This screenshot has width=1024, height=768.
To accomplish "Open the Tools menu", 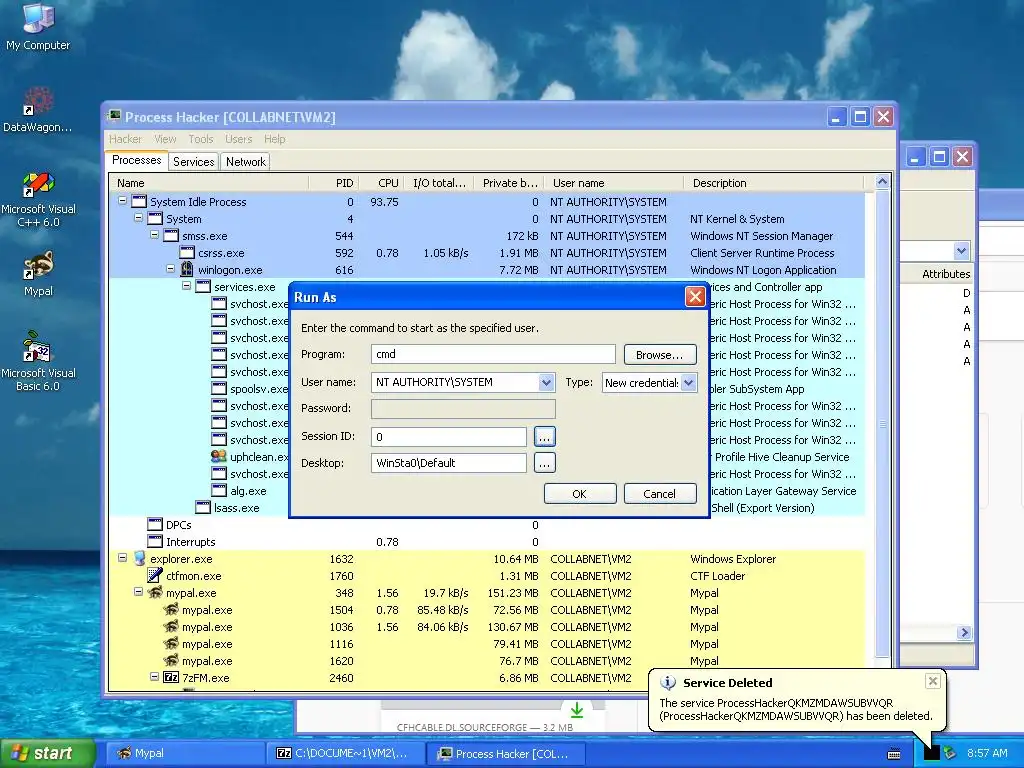I will point(201,139).
